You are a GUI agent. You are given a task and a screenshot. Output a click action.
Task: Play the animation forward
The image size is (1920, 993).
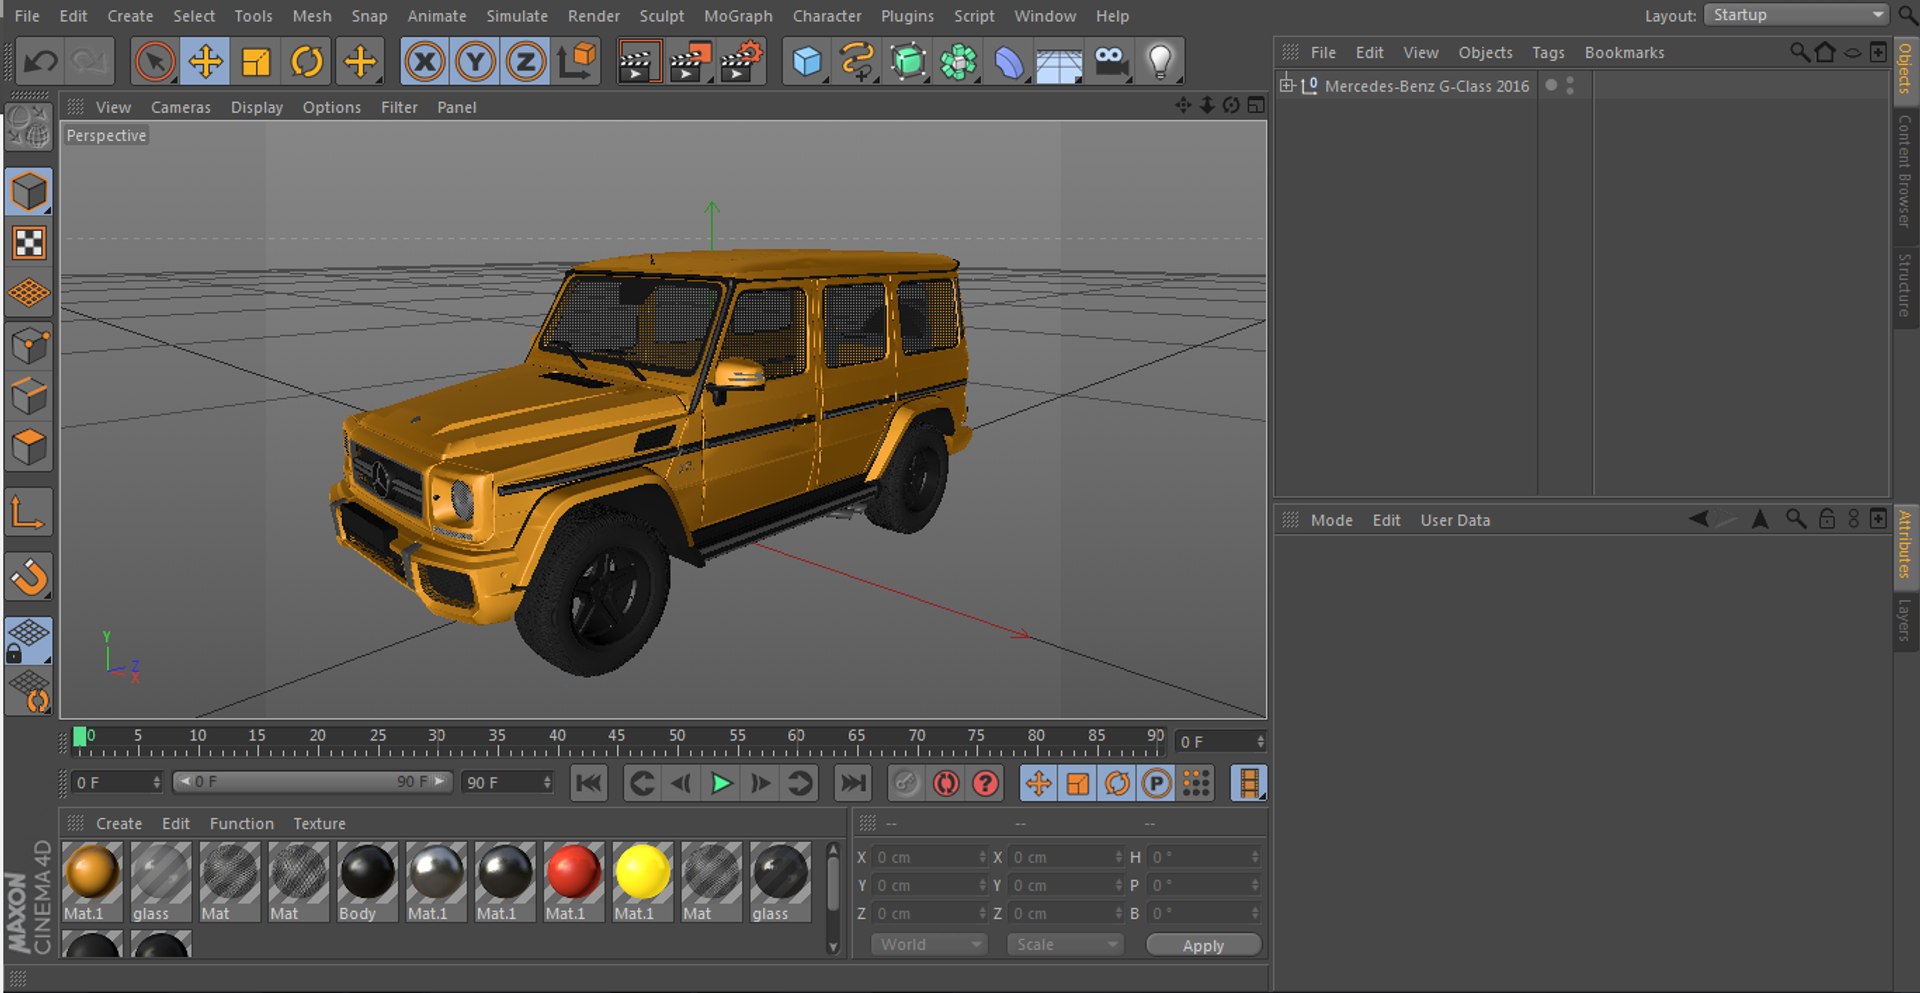click(721, 783)
